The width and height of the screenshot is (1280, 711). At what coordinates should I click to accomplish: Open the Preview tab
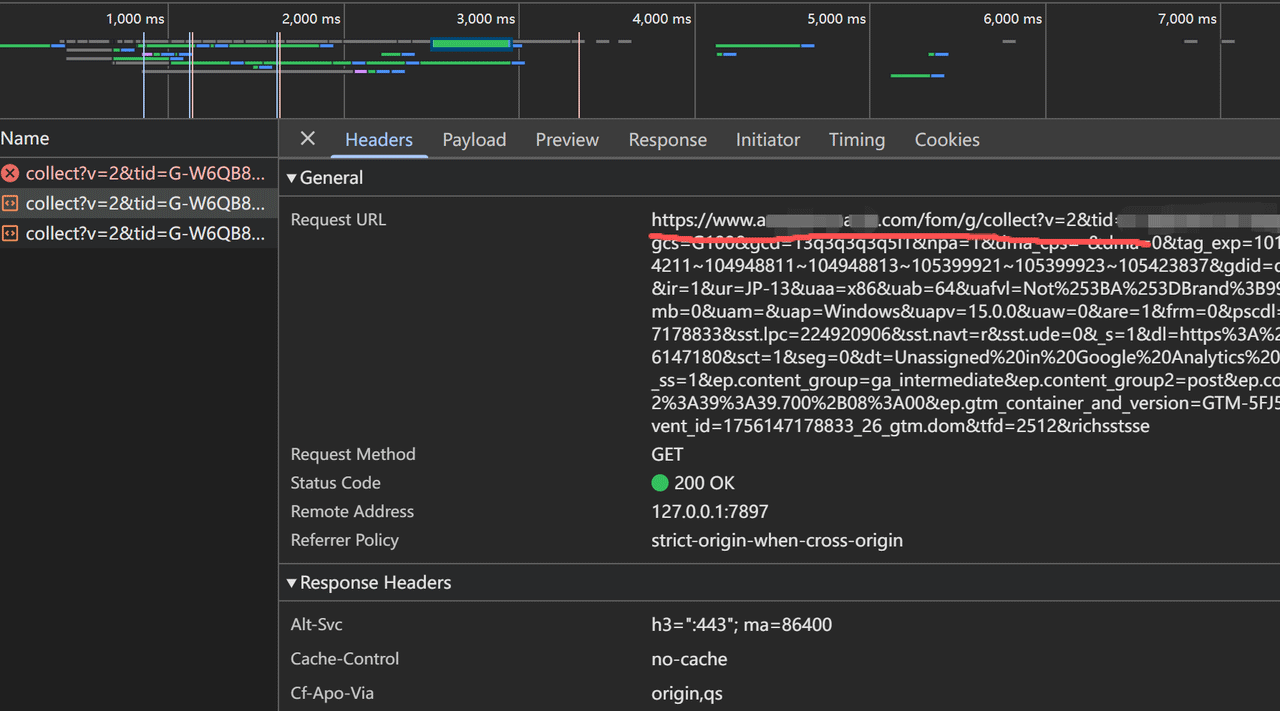567,140
